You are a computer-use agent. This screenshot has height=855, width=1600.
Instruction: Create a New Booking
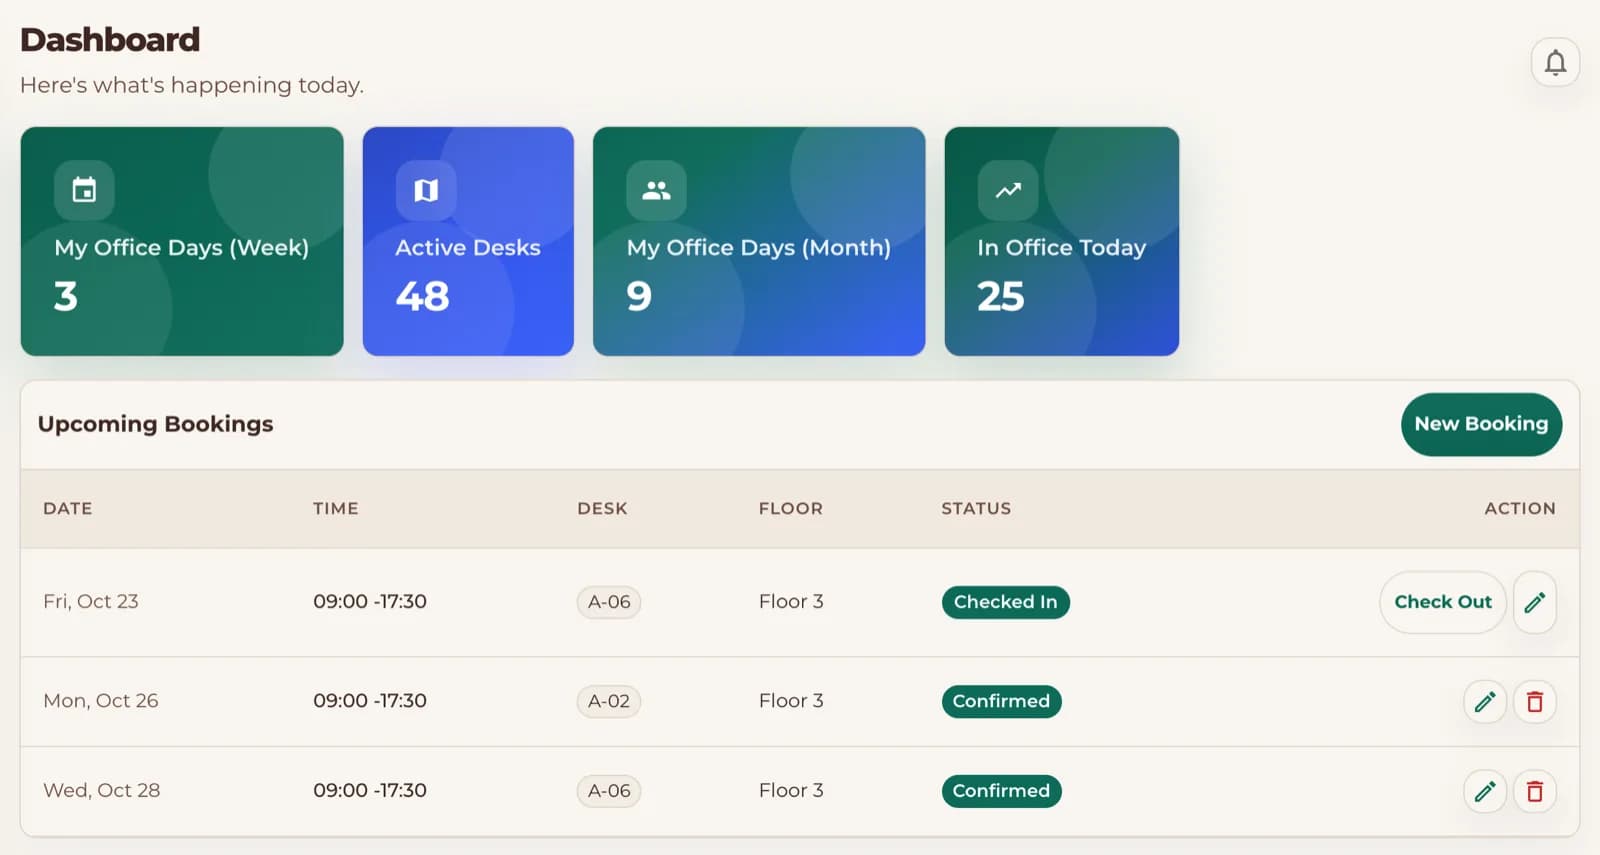coord(1481,424)
